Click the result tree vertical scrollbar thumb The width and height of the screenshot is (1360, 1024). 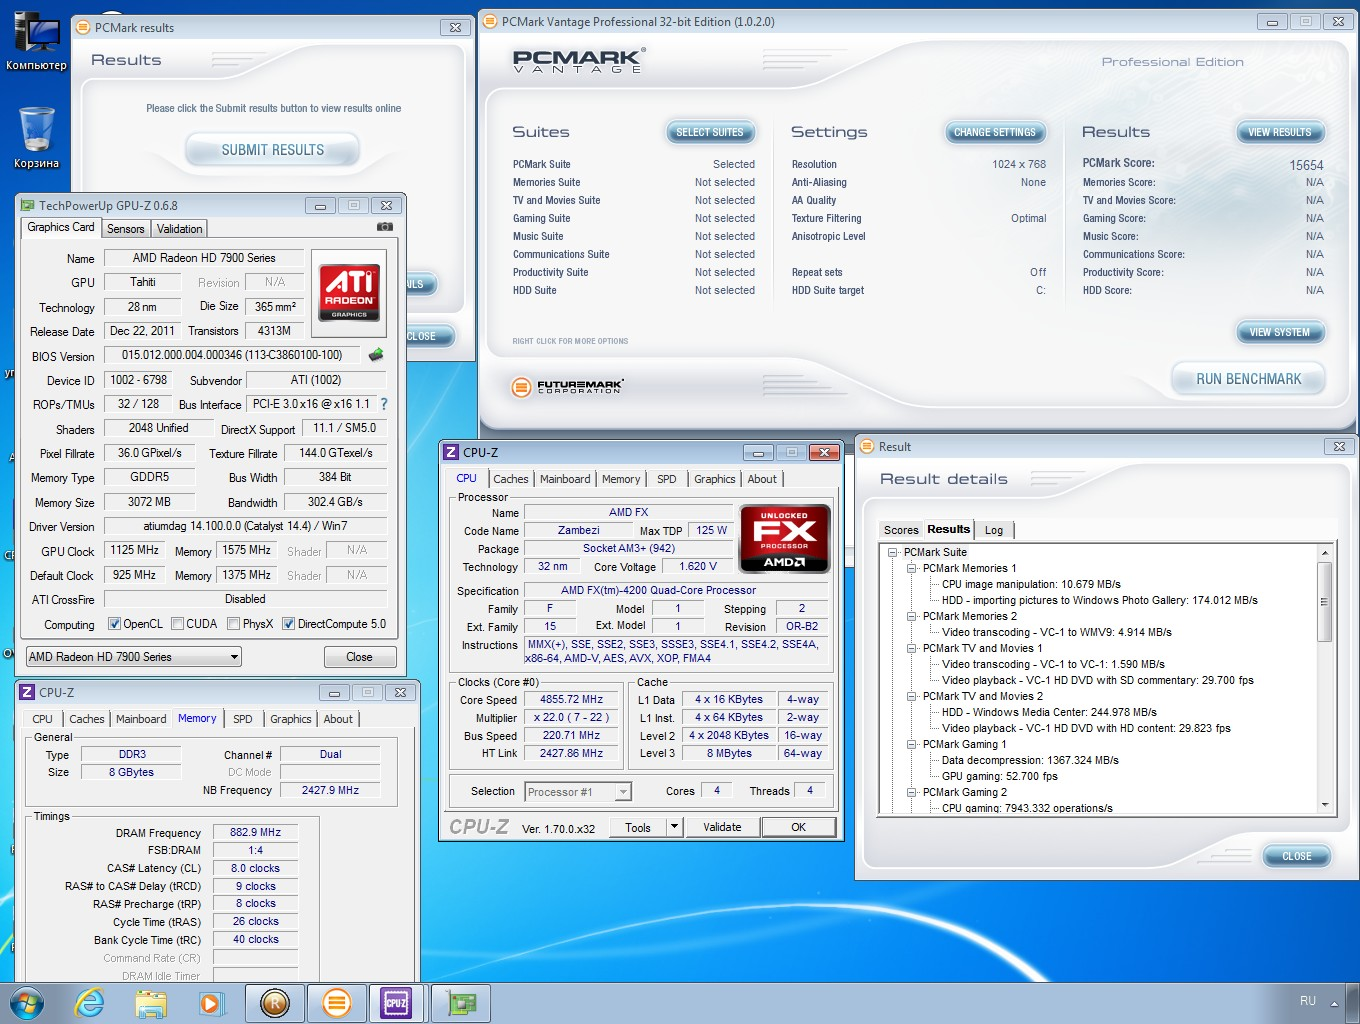click(x=1324, y=601)
